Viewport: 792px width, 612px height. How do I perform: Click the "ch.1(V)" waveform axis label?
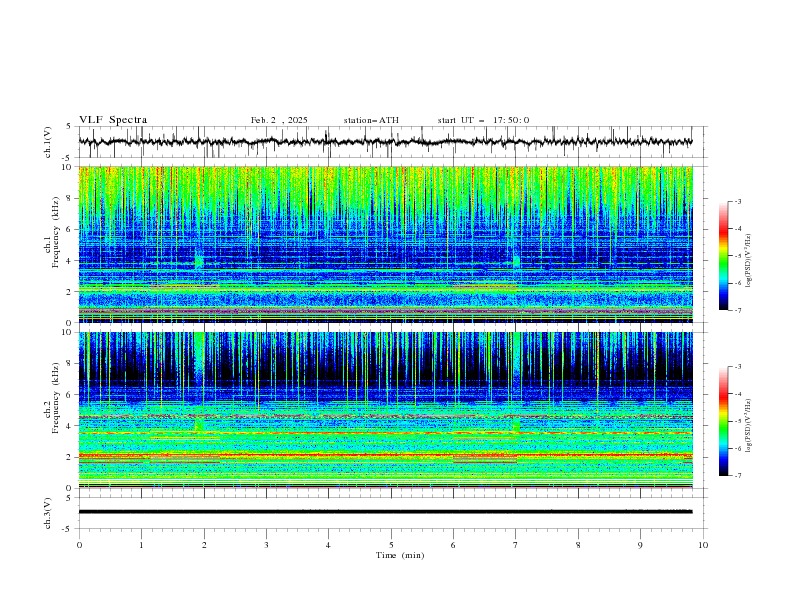click(x=48, y=142)
